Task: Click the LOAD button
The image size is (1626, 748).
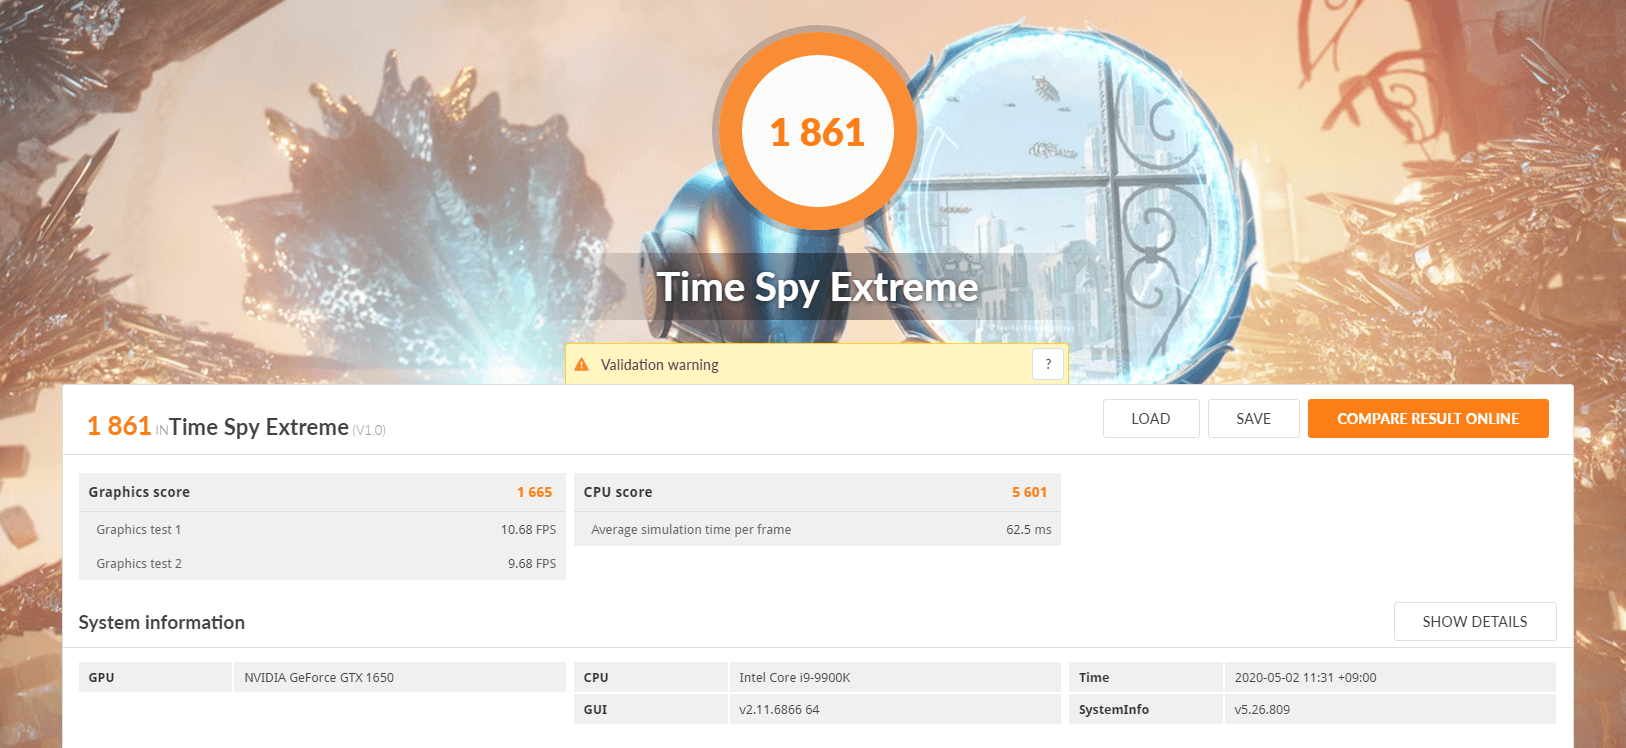Action: click(1151, 419)
